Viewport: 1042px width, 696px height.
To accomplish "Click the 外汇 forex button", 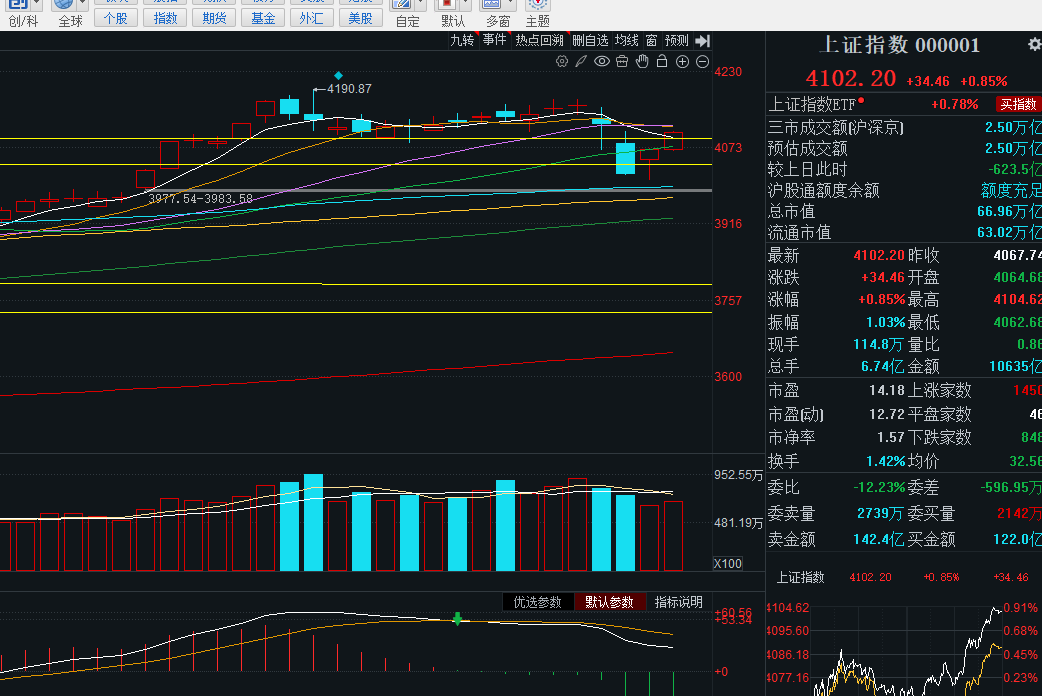I will 312,18.
